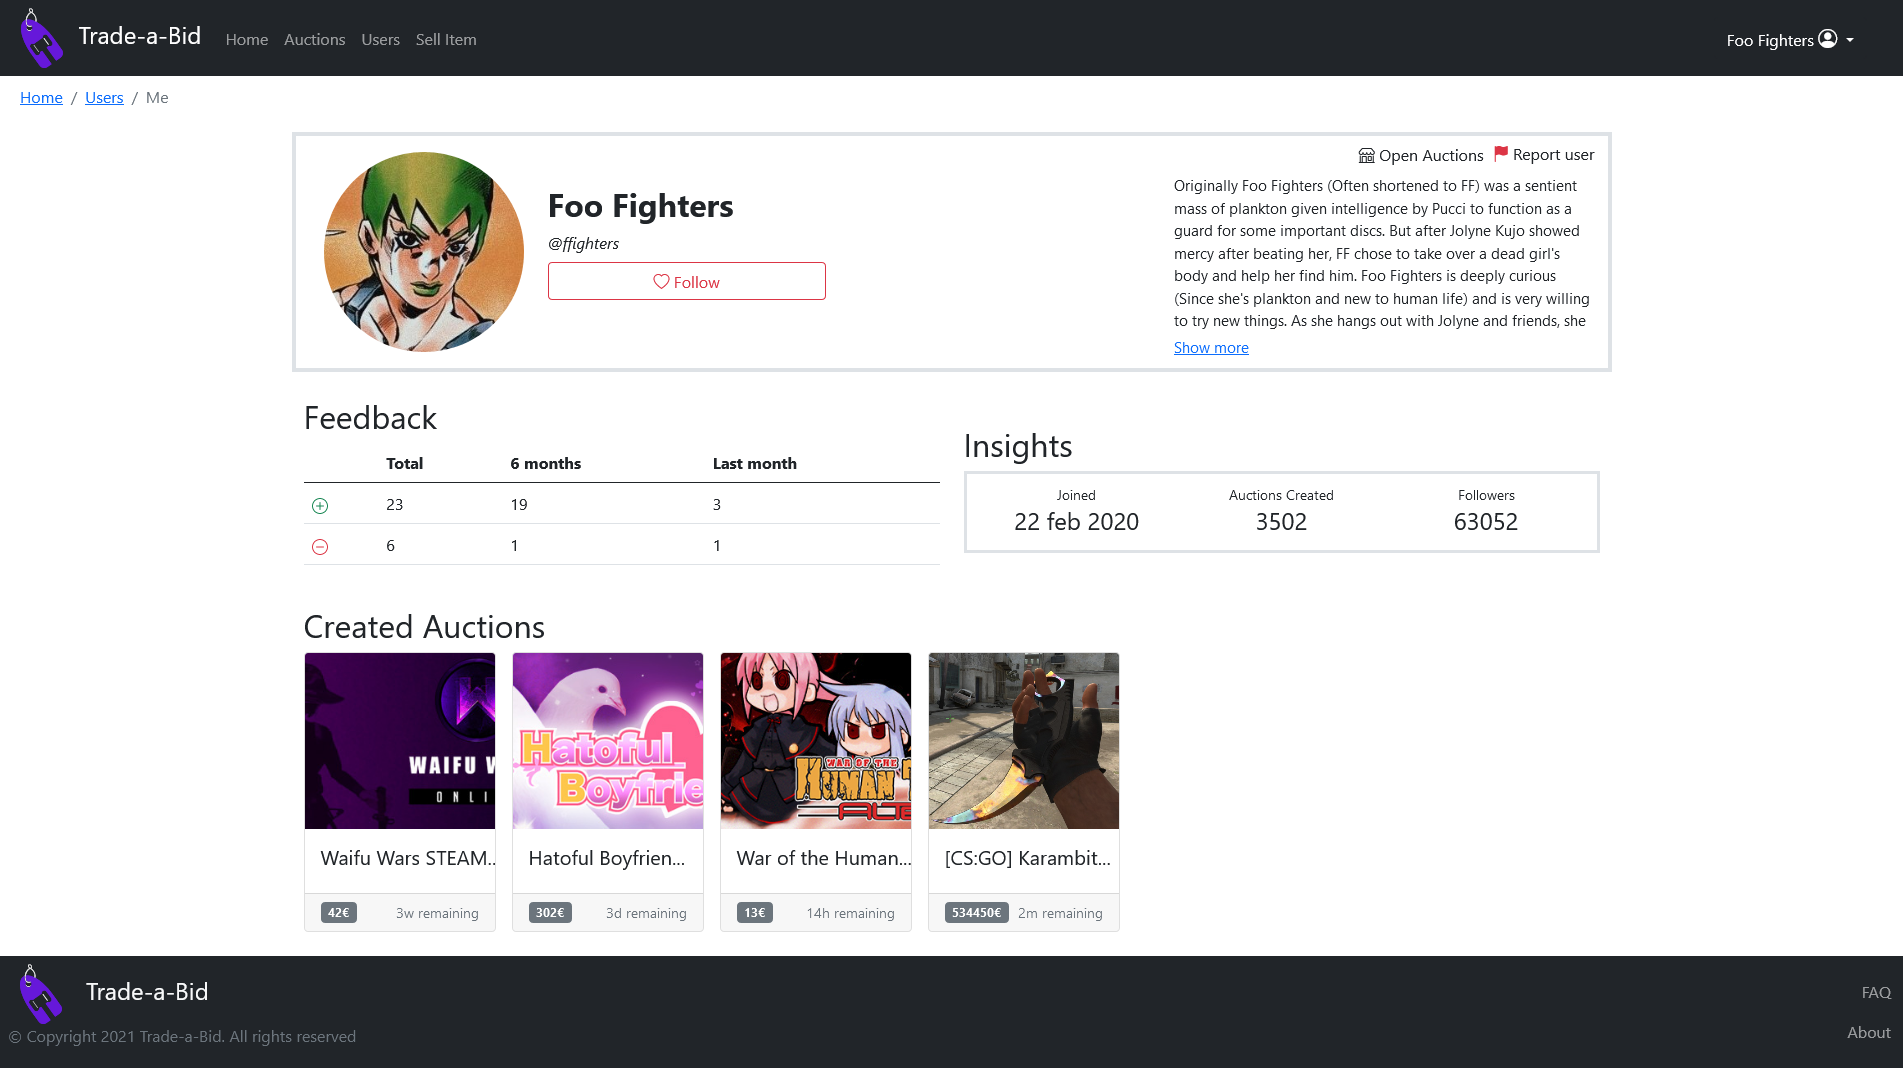Open the Open Auctions link
Screen dimensions: 1903x1068
tap(1420, 155)
